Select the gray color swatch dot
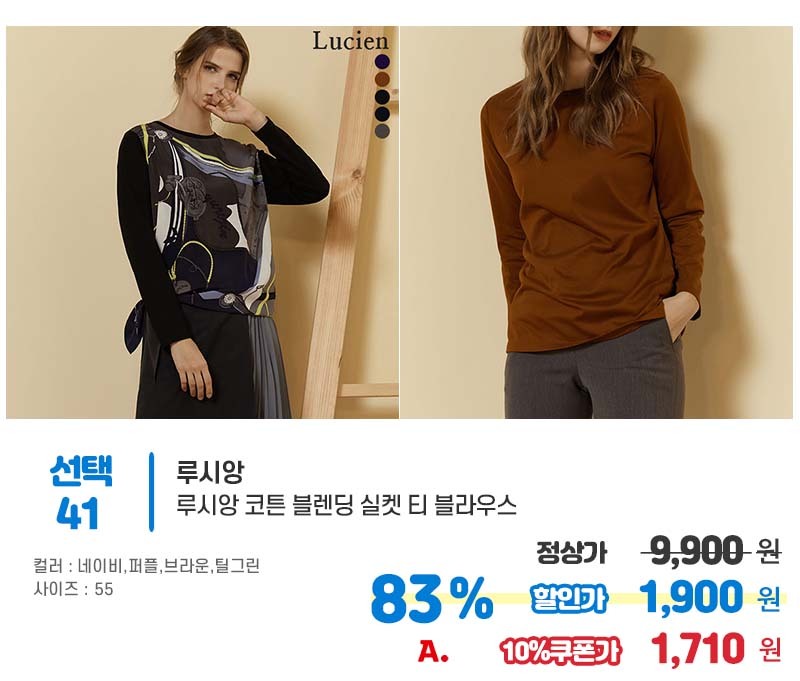Image resolution: width=800 pixels, height=681 pixels. point(382,131)
